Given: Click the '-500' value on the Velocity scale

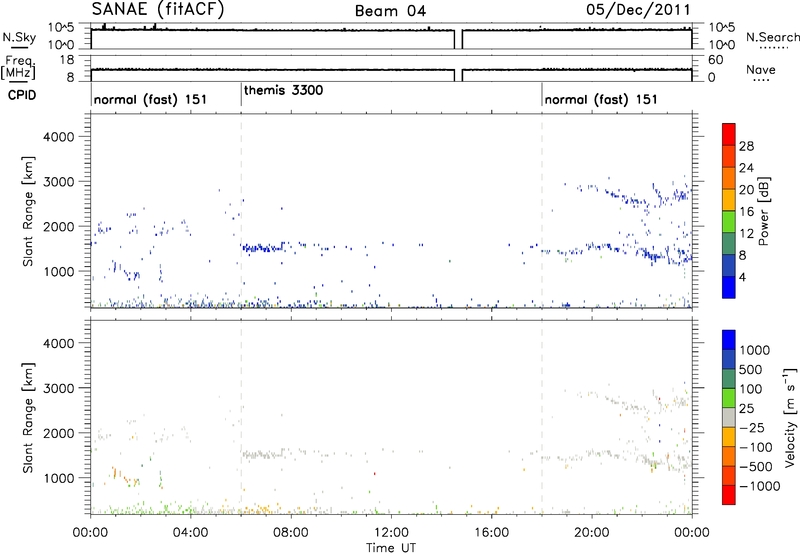Looking at the screenshot, I should tap(756, 467).
